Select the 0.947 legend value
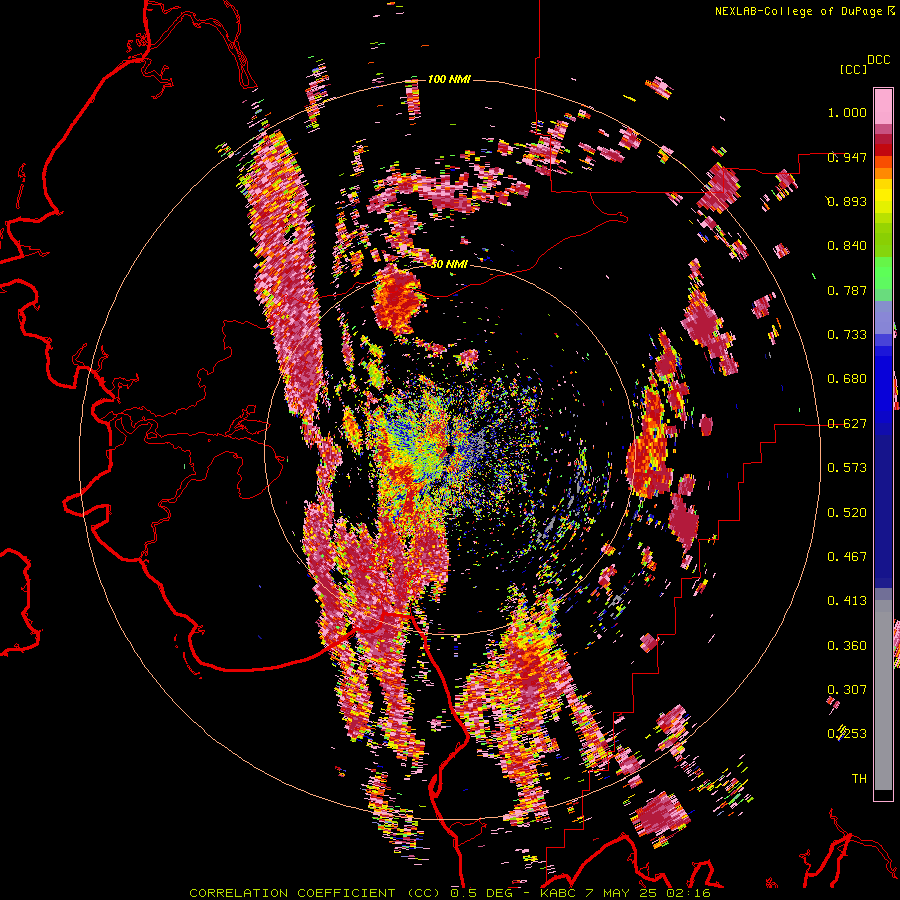The image size is (900, 900). 847,157
